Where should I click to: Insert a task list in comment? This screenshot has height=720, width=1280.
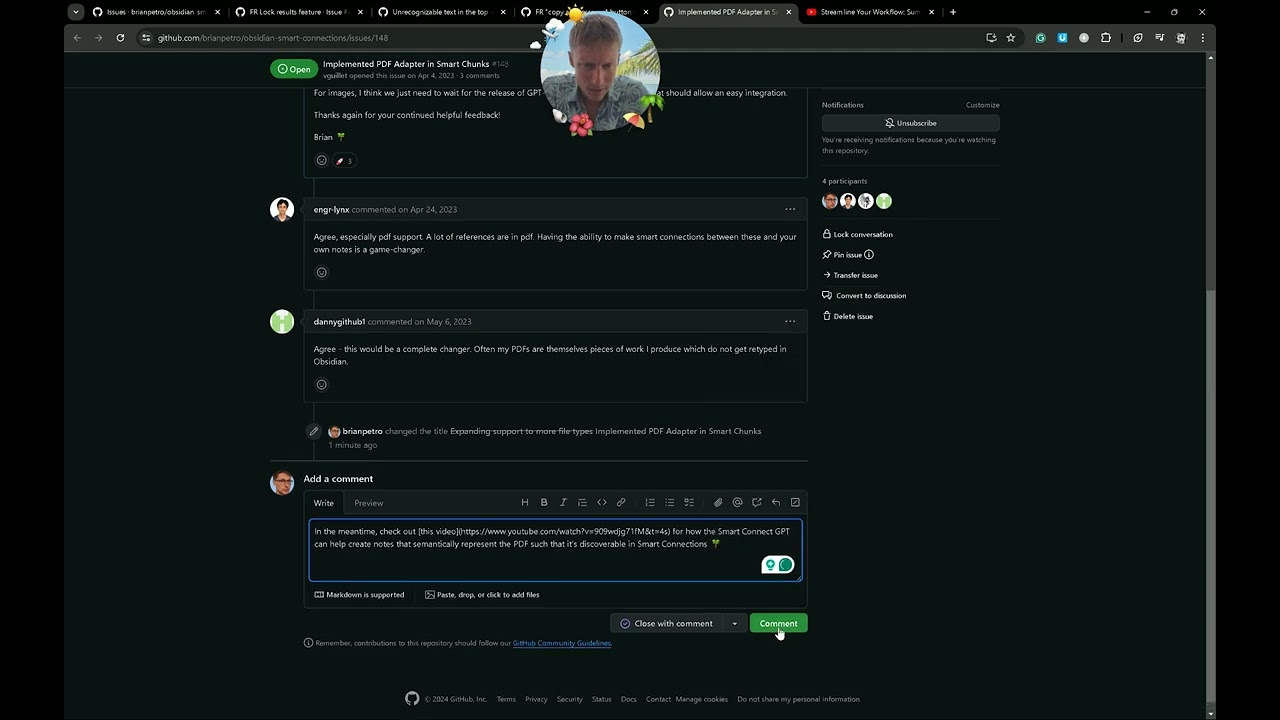[x=689, y=502]
